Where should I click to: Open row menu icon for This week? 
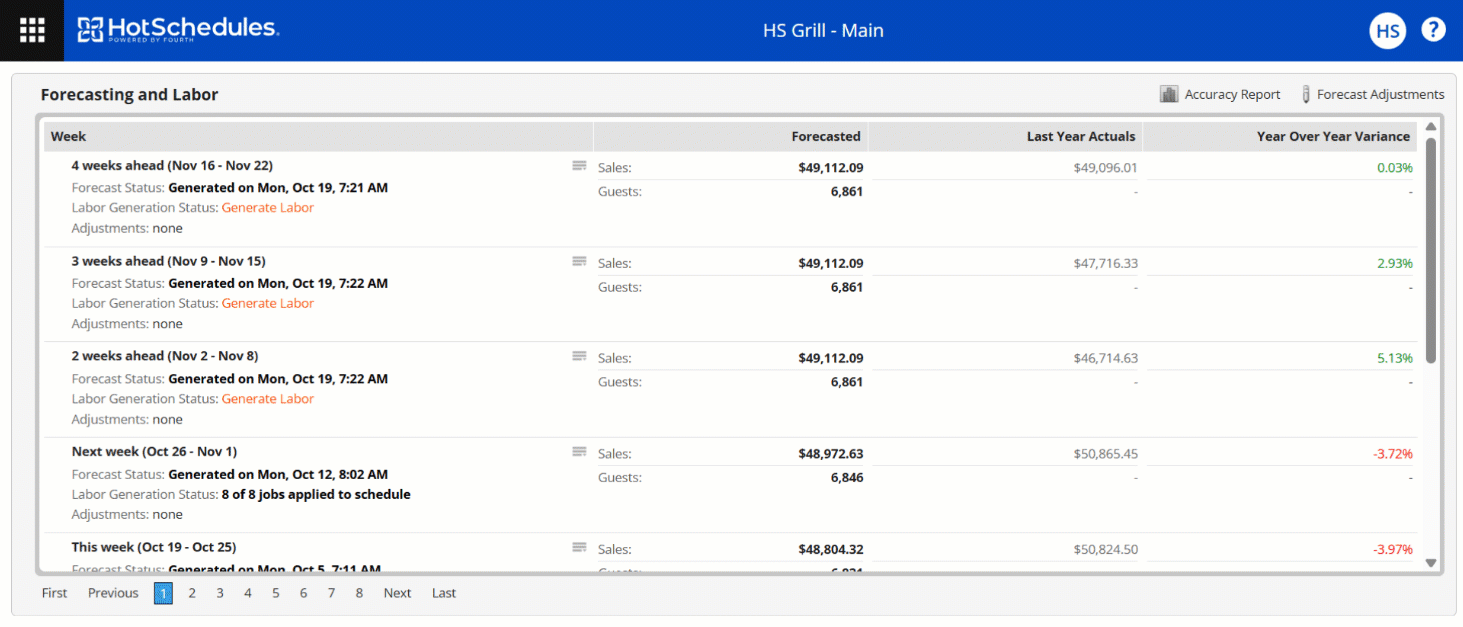[x=579, y=547]
